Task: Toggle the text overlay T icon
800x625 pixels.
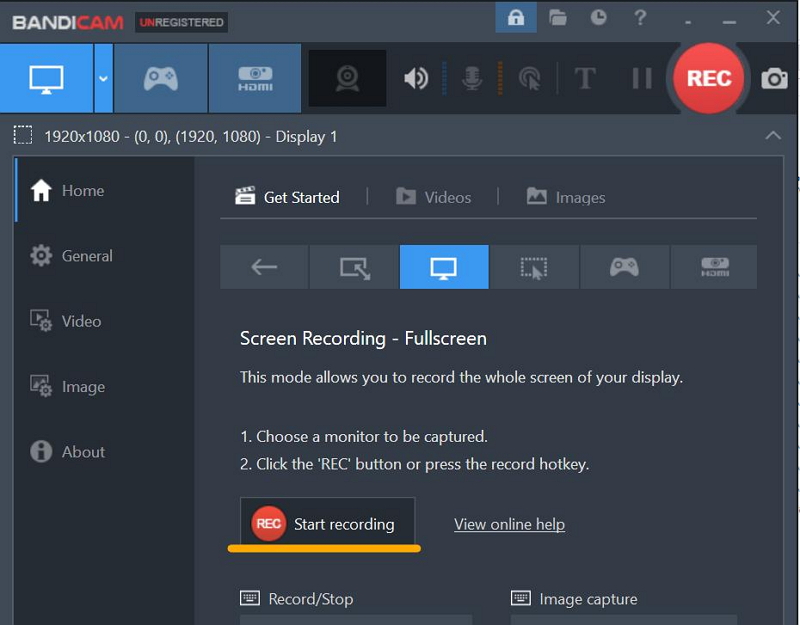Action: click(585, 79)
